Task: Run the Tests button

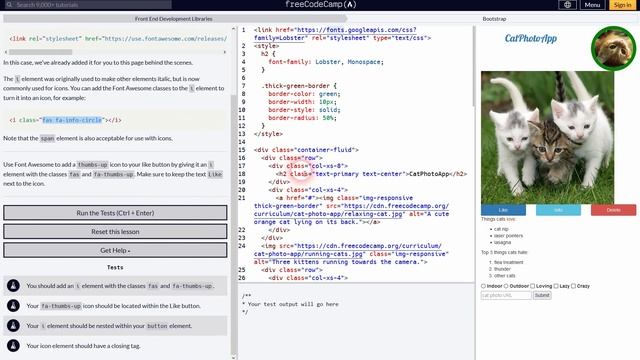Action: (115, 213)
